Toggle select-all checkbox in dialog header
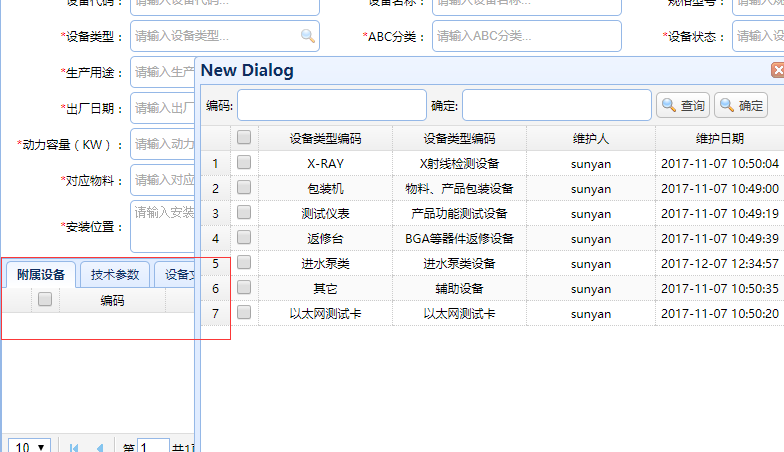Viewport: 784px width, 452px height. (244, 138)
